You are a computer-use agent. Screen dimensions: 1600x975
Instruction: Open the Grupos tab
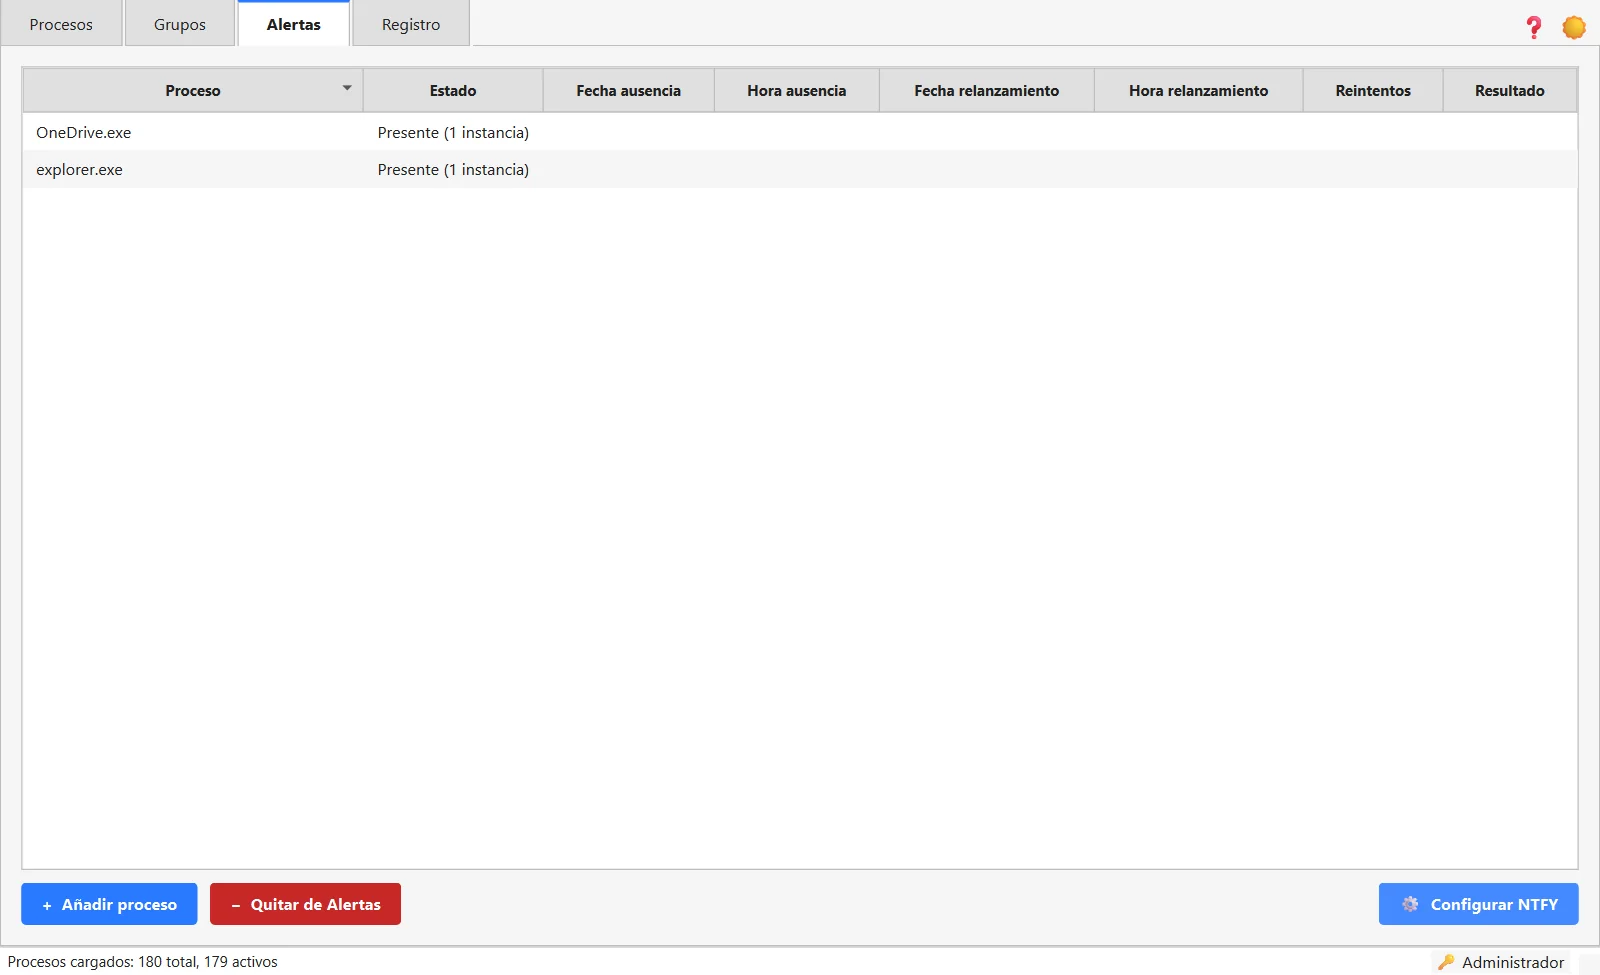pos(180,24)
